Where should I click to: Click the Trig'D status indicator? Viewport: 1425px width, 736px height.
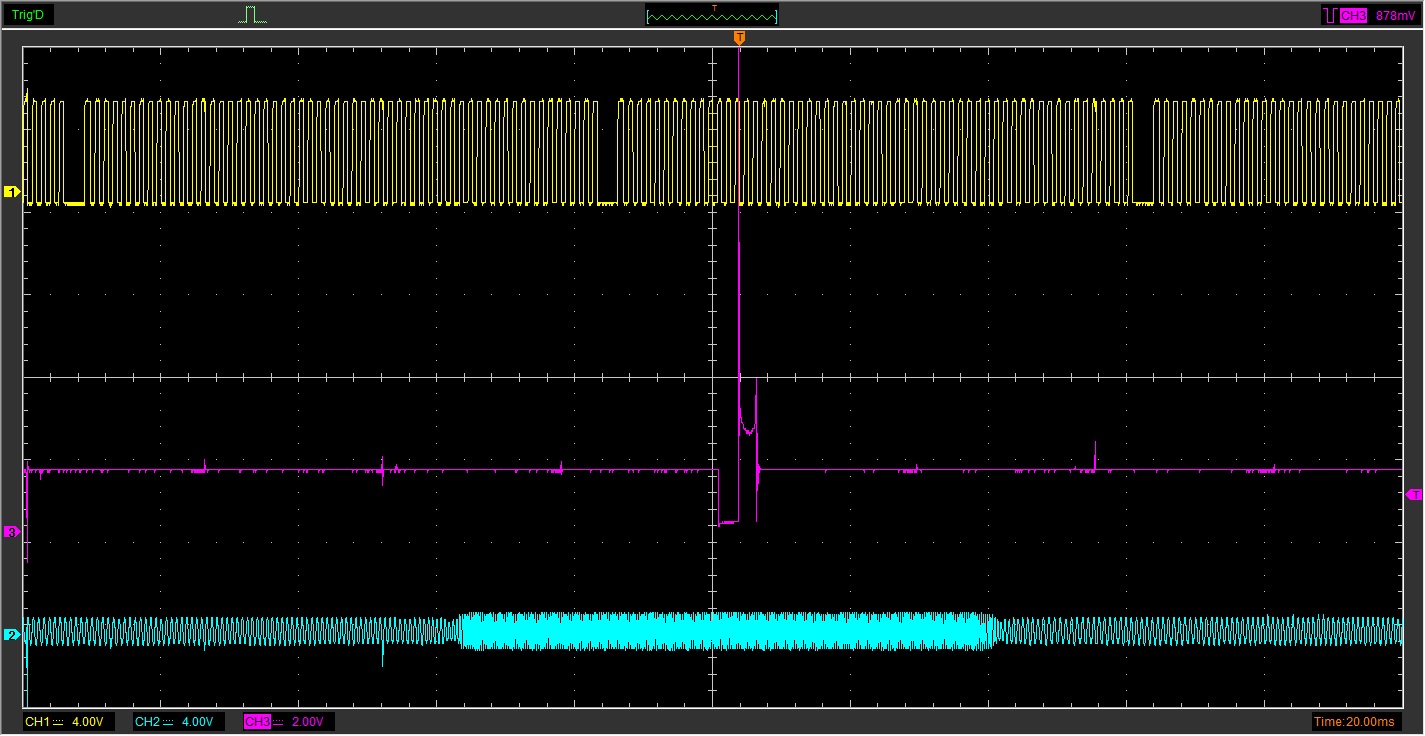pos(28,15)
